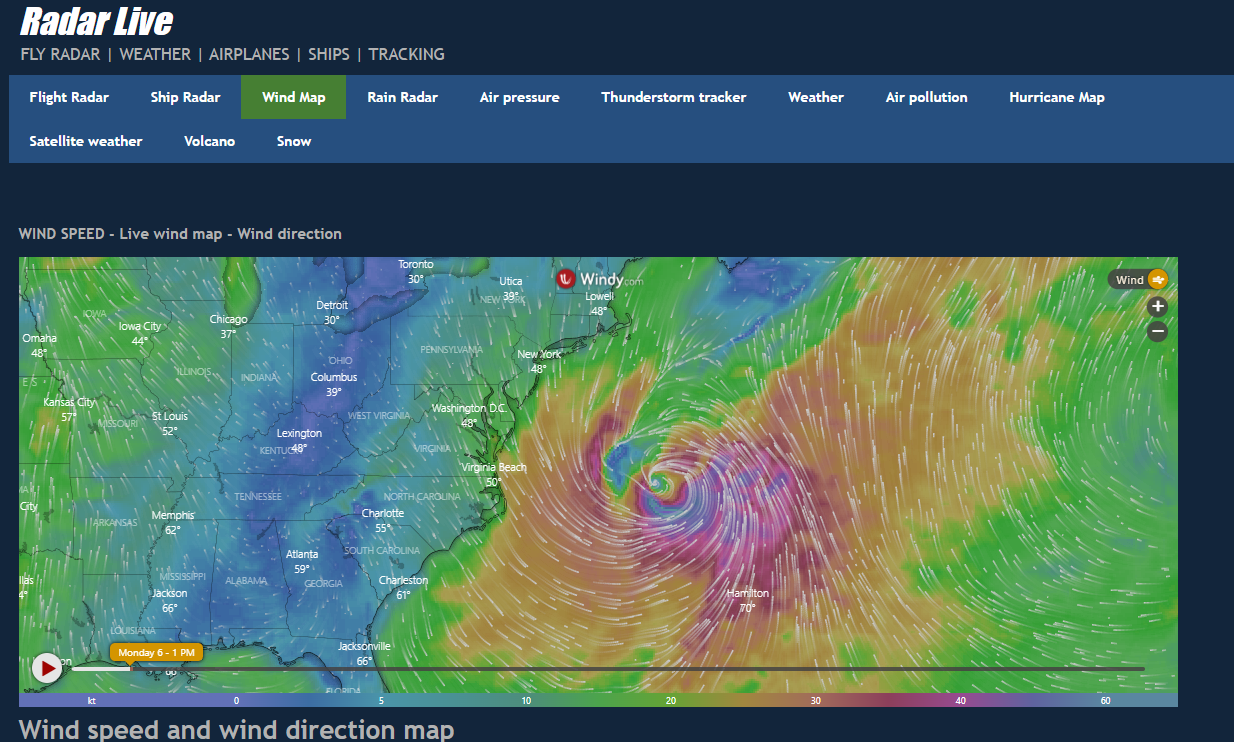Click the Chicago 37° city label
The image size is (1234, 742).
[228, 326]
